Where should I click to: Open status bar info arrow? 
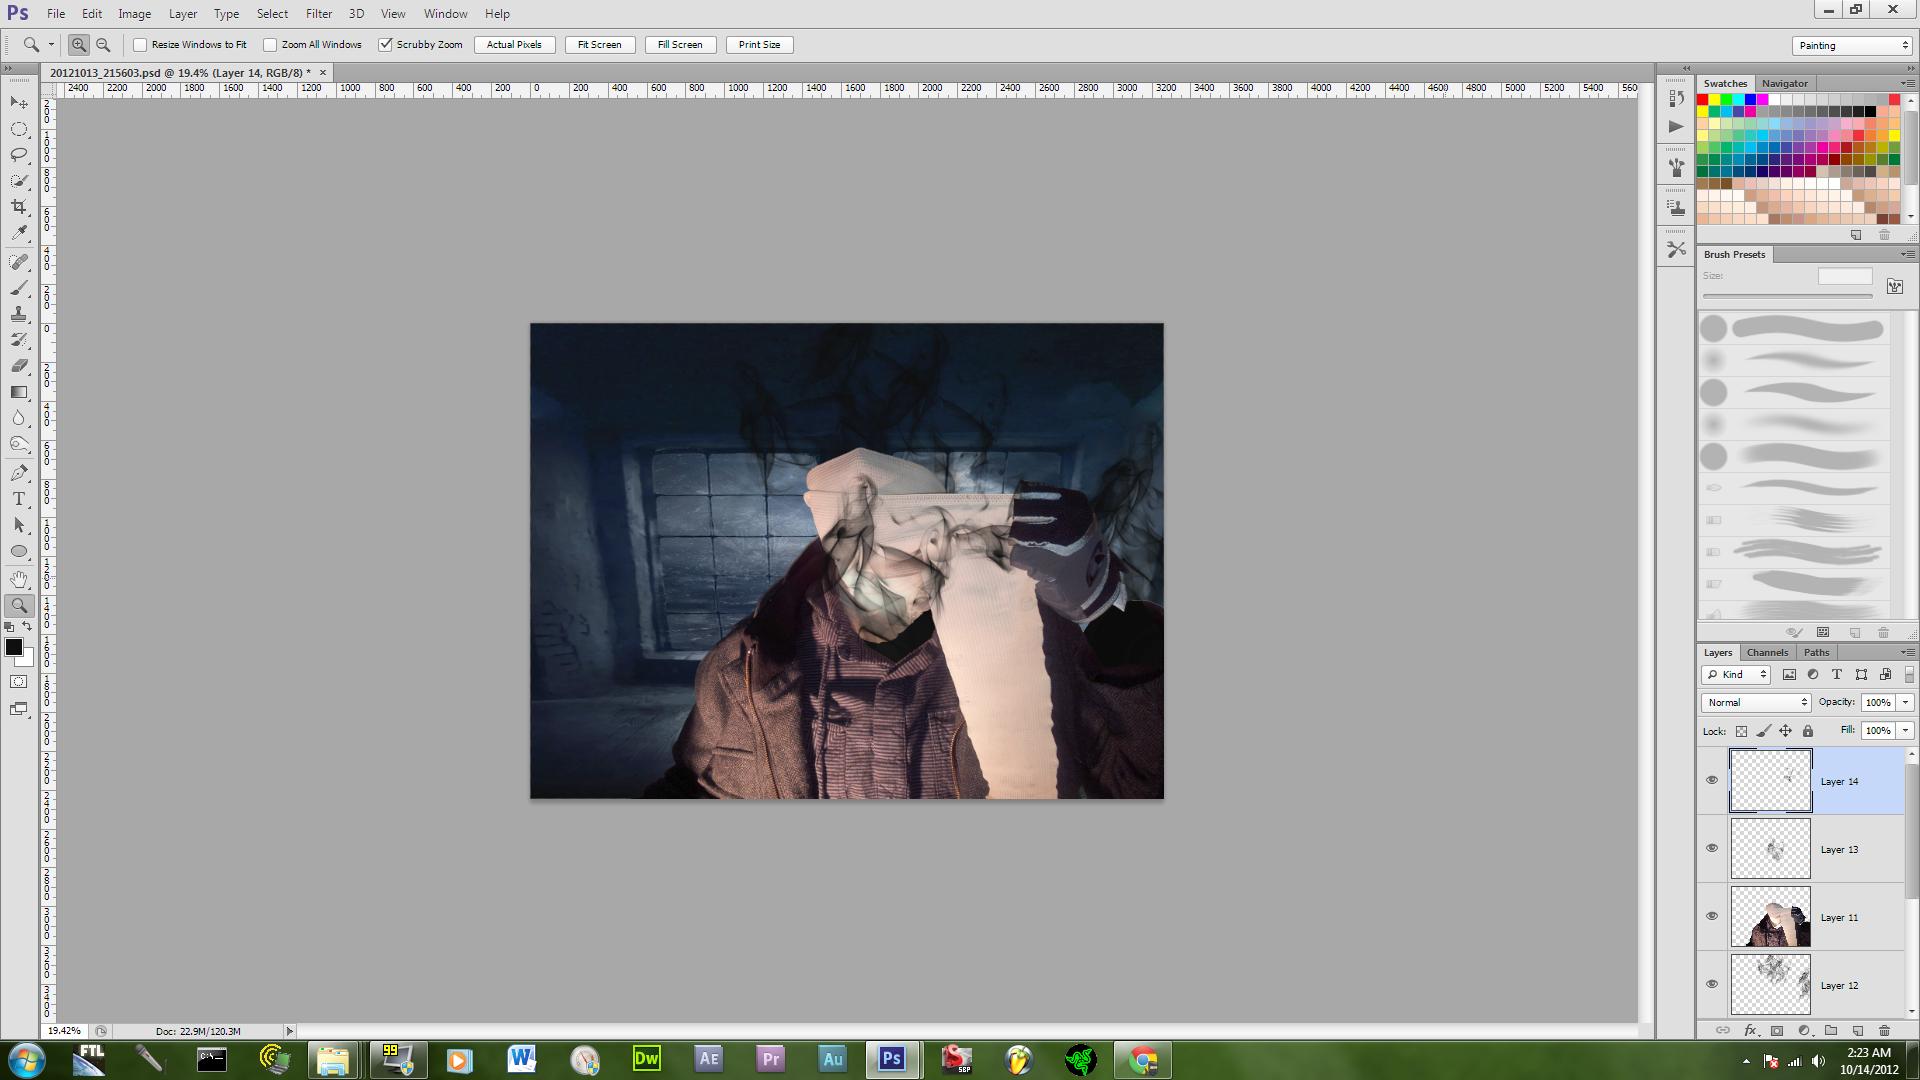(x=290, y=1031)
